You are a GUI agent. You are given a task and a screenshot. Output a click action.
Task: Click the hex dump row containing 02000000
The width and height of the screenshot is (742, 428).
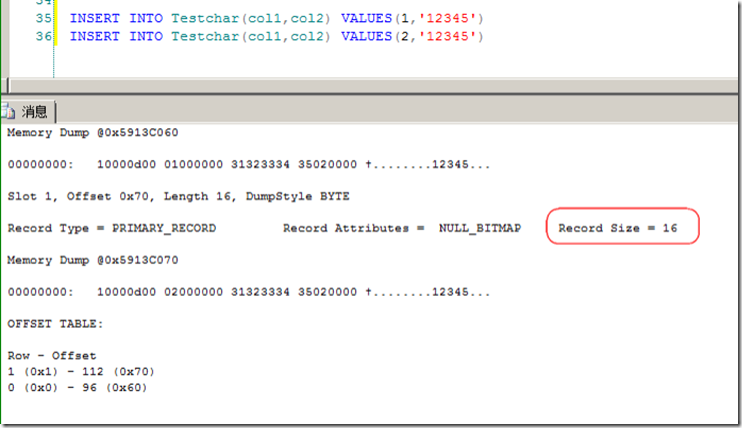[249, 292]
